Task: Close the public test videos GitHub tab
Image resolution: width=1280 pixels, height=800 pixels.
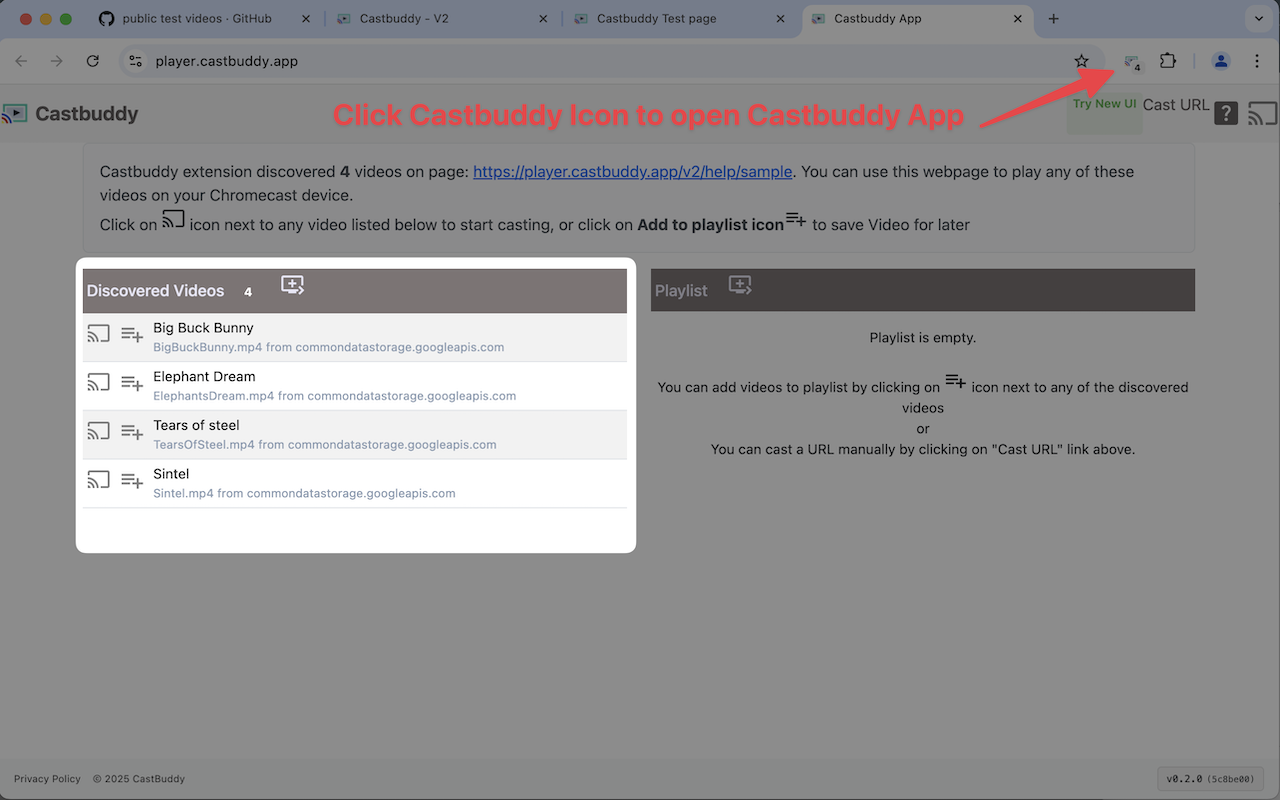Action: click(x=306, y=18)
